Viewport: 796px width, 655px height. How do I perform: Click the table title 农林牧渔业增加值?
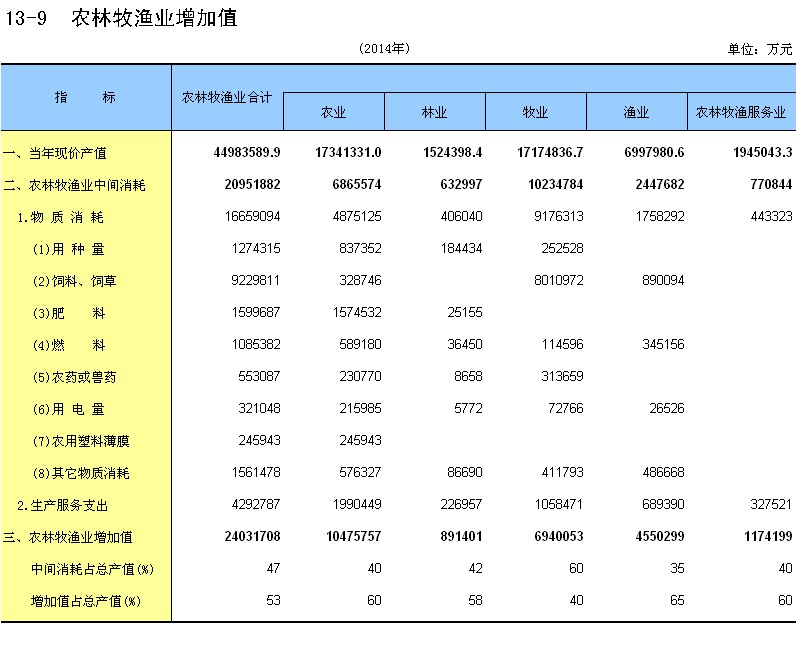click(155, 17)
